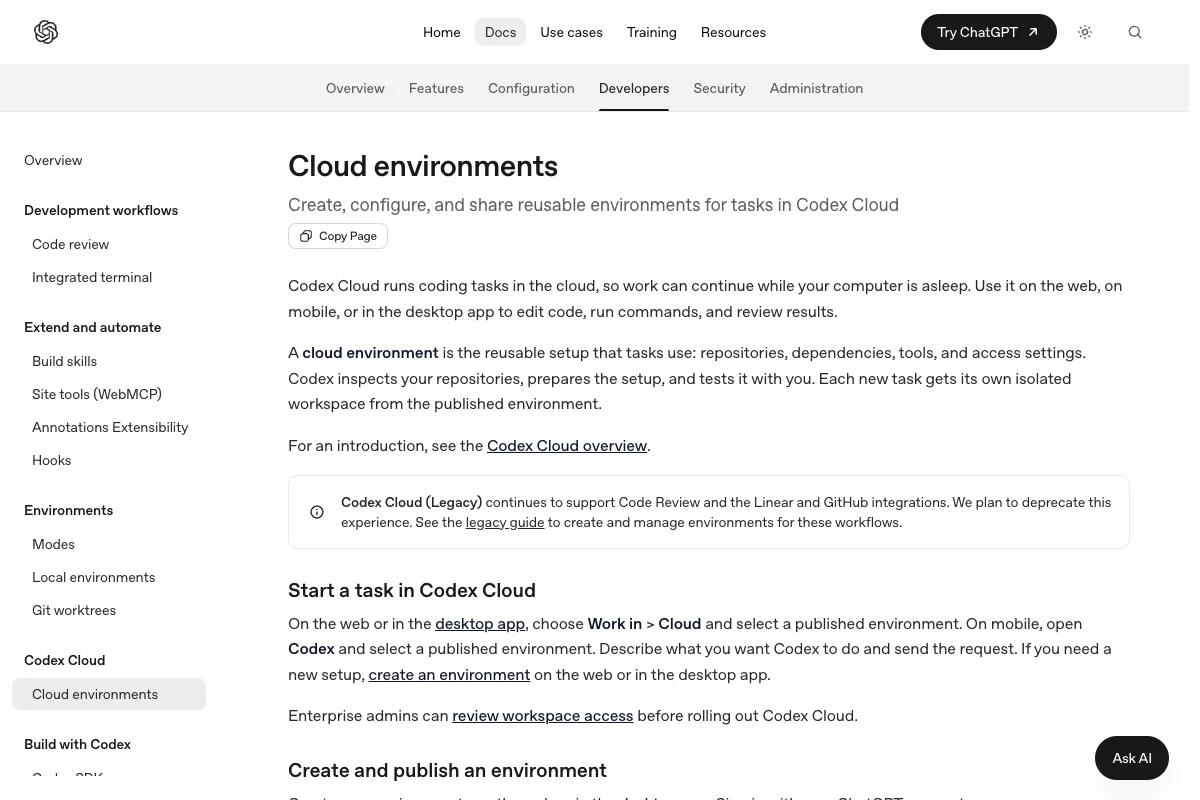1200x800 pixels.
Task: Switch to the Security tab
Action: pos(719,88)
